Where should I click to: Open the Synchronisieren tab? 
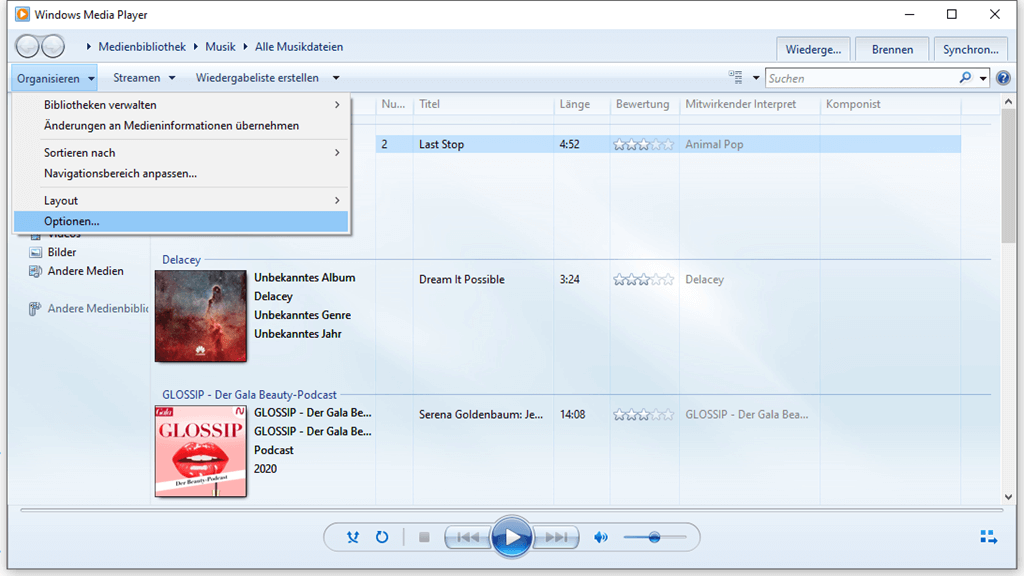click(x=970, y=50)
